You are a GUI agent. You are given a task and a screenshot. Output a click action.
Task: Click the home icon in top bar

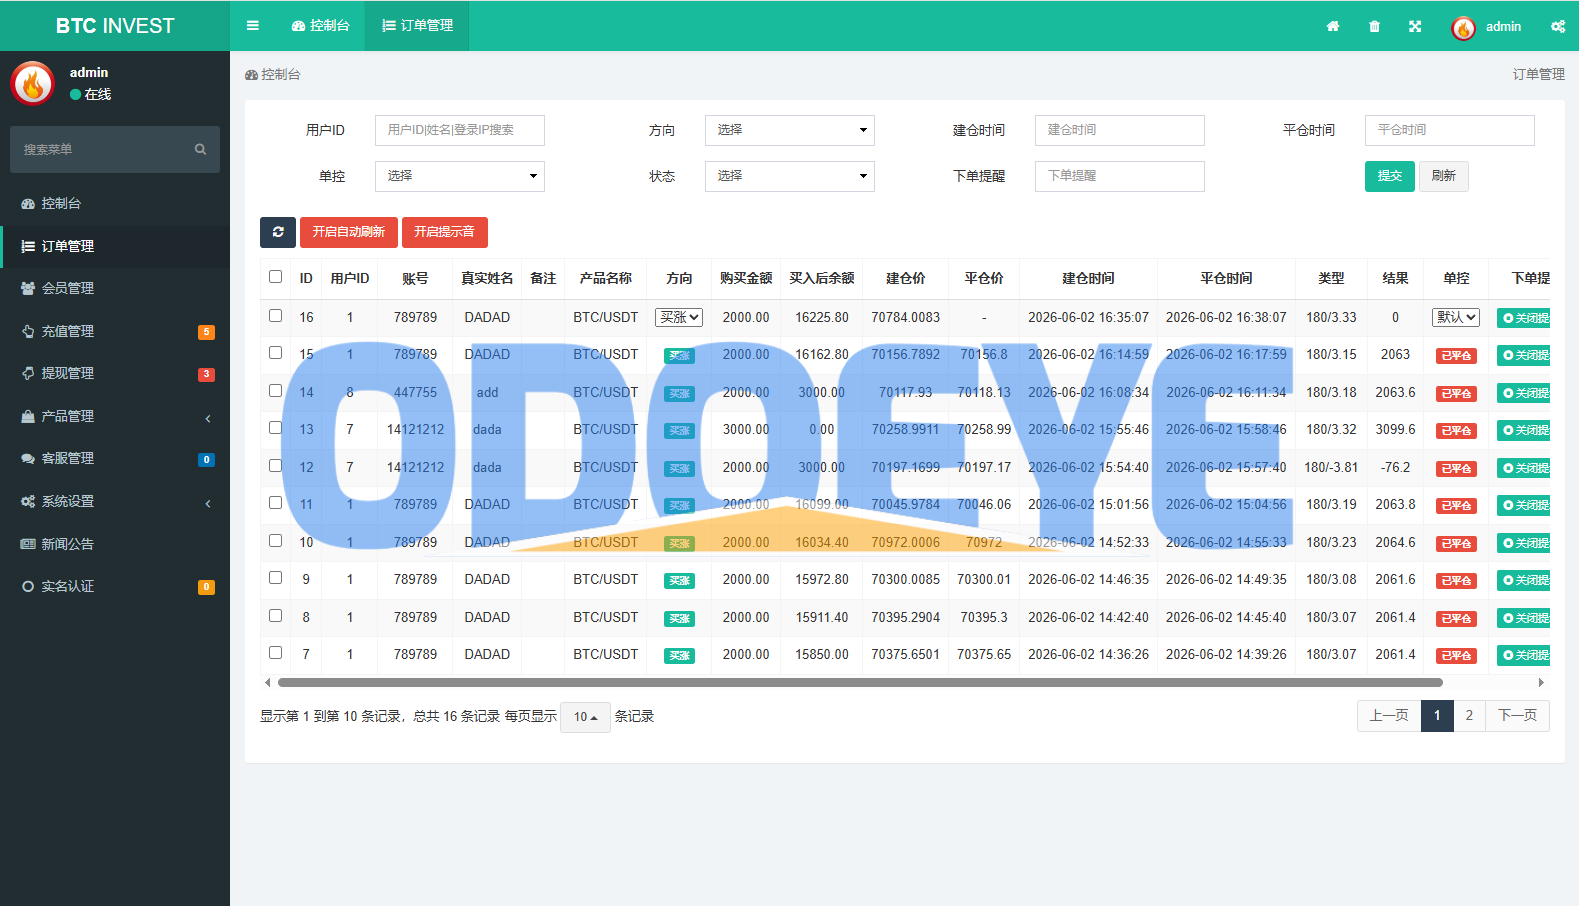1333,26
